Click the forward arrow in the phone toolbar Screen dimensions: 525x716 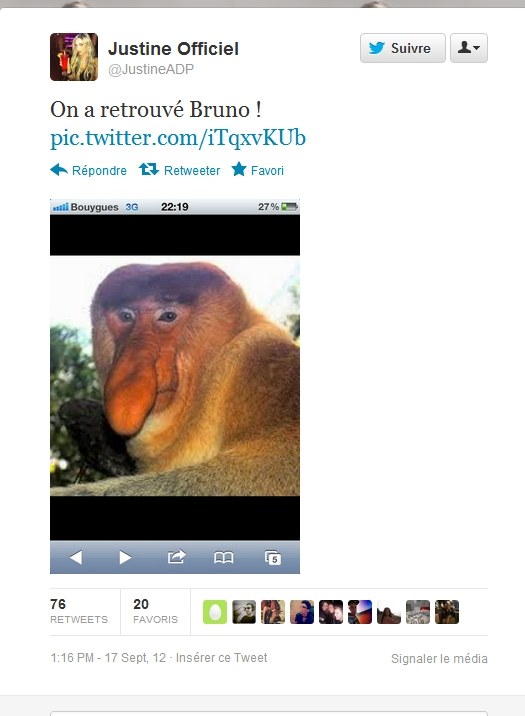(125, 557)
